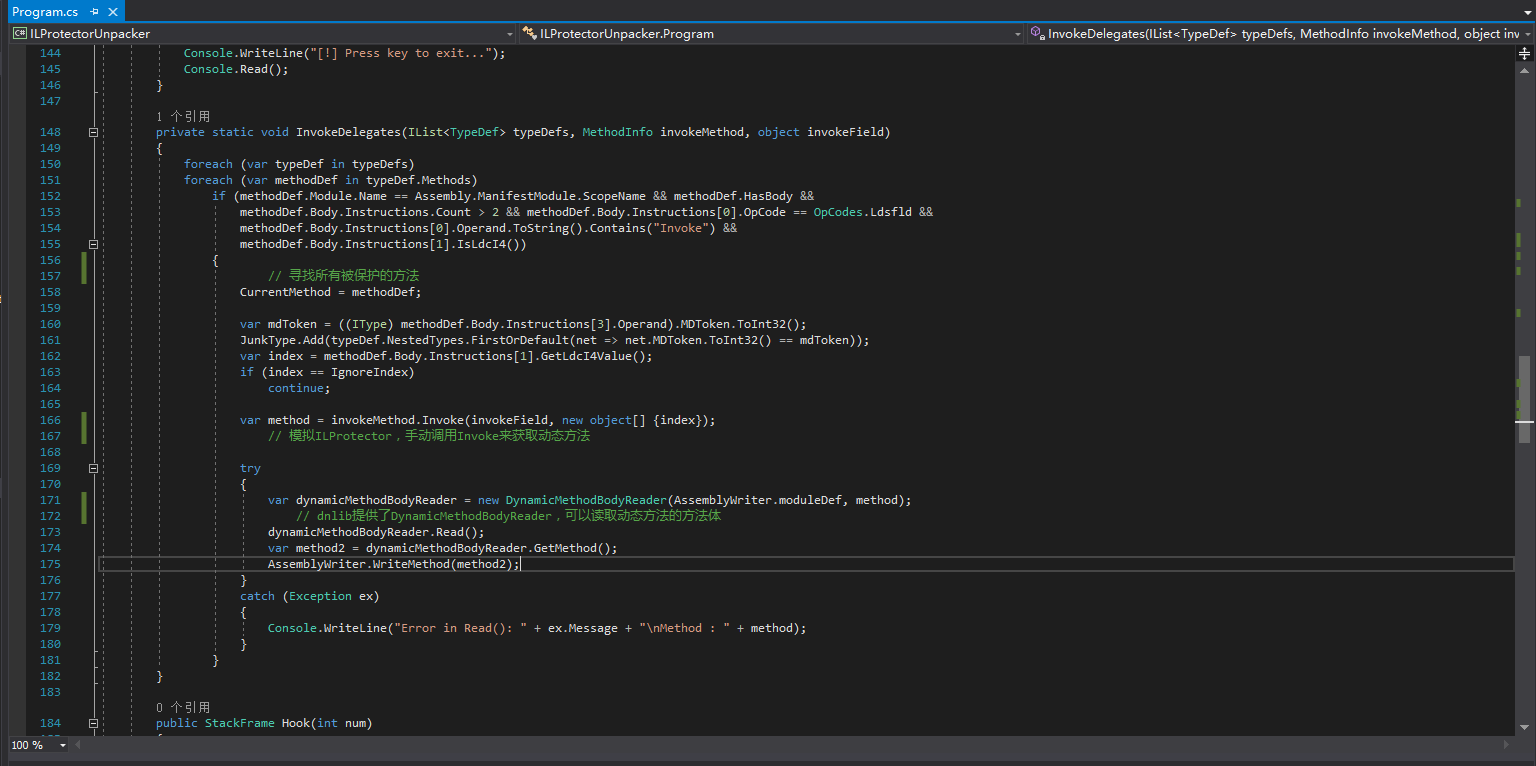Click 'GetLdcI4Value()' on line 162

[x=594, y=356]
